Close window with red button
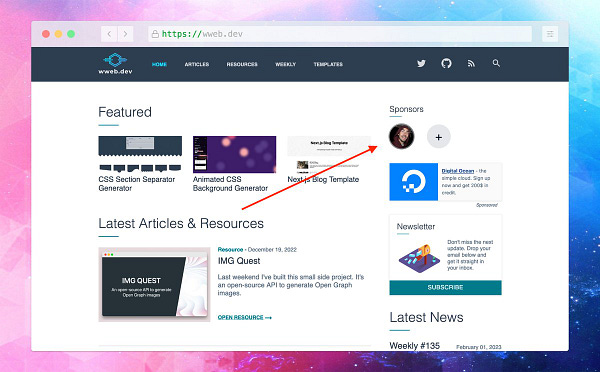 click(46, 34)
